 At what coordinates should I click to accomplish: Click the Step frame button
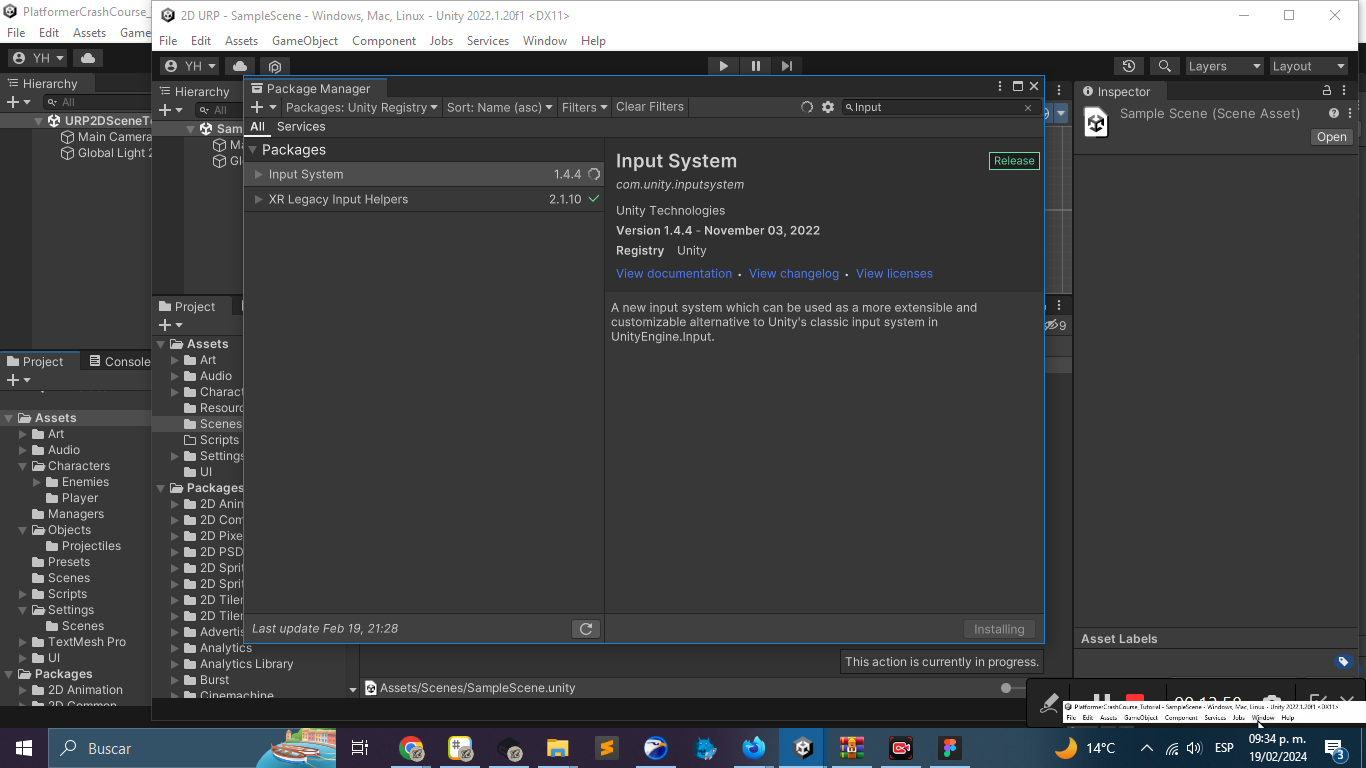(x=787, y=66)
